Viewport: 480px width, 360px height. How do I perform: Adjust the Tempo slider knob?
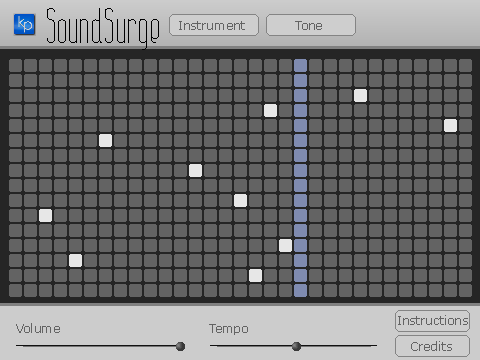296,346
